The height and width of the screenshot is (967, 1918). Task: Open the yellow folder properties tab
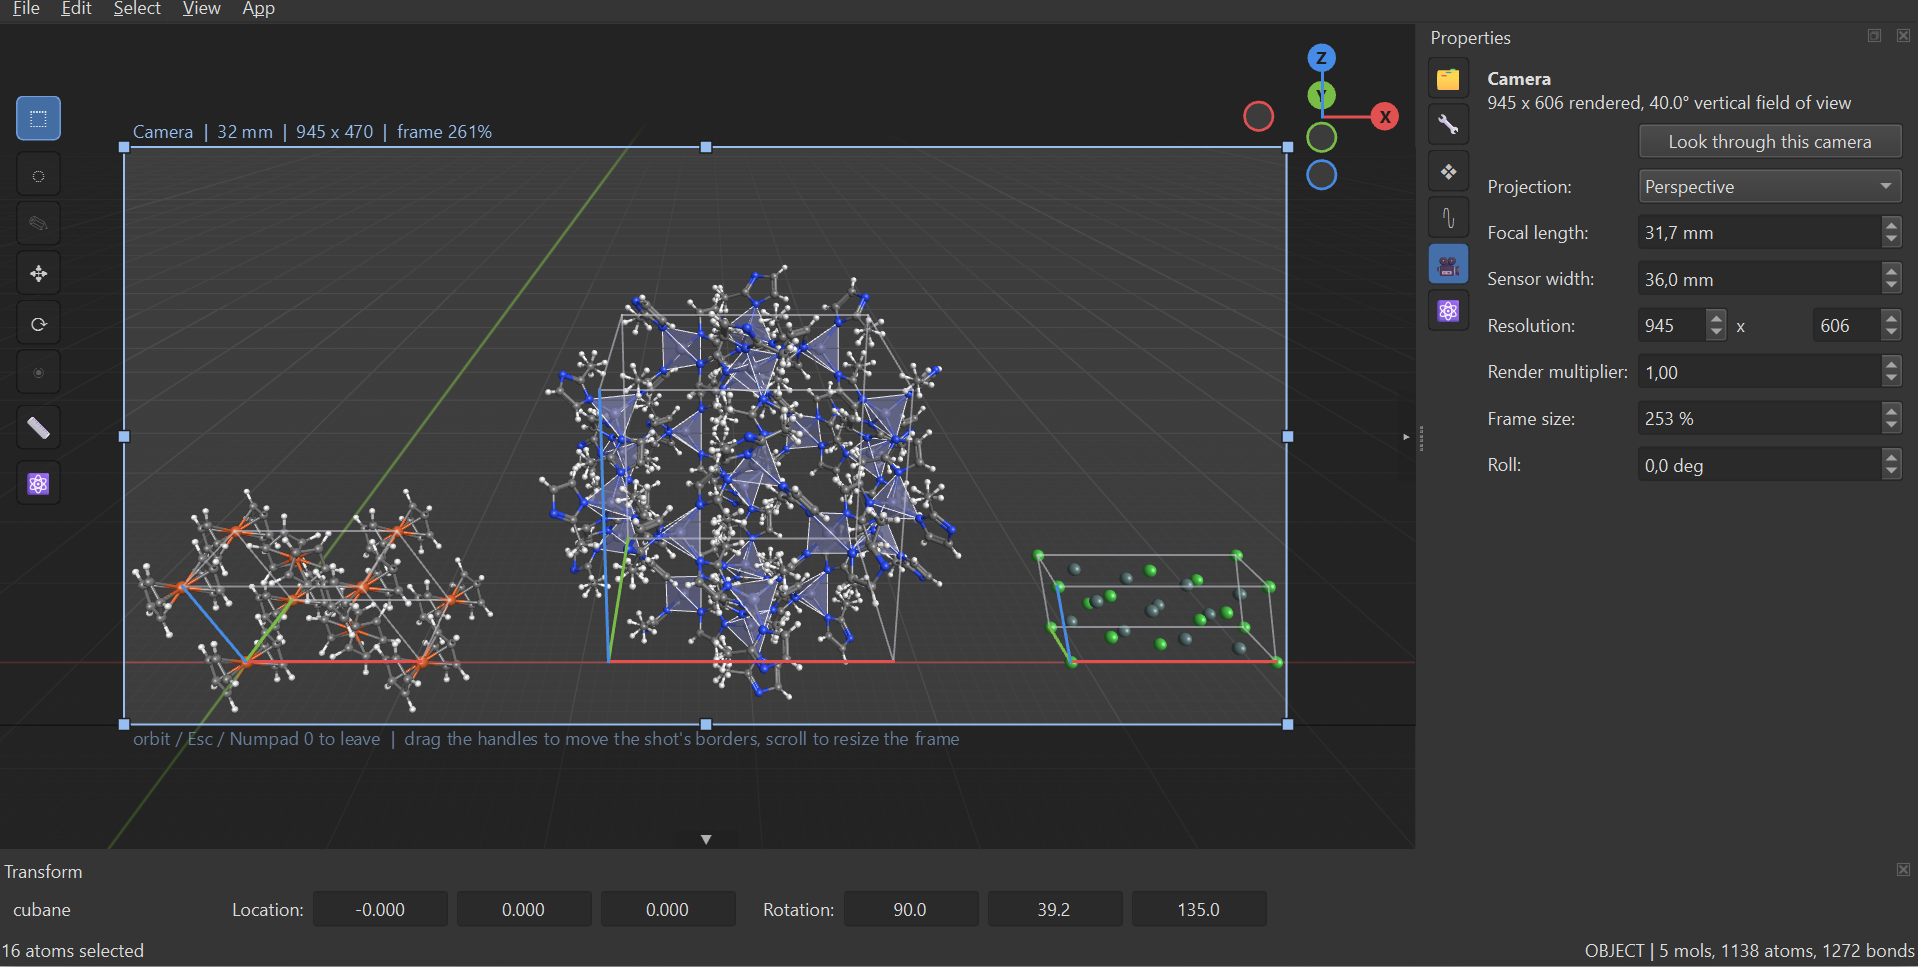pos(1448,79)
